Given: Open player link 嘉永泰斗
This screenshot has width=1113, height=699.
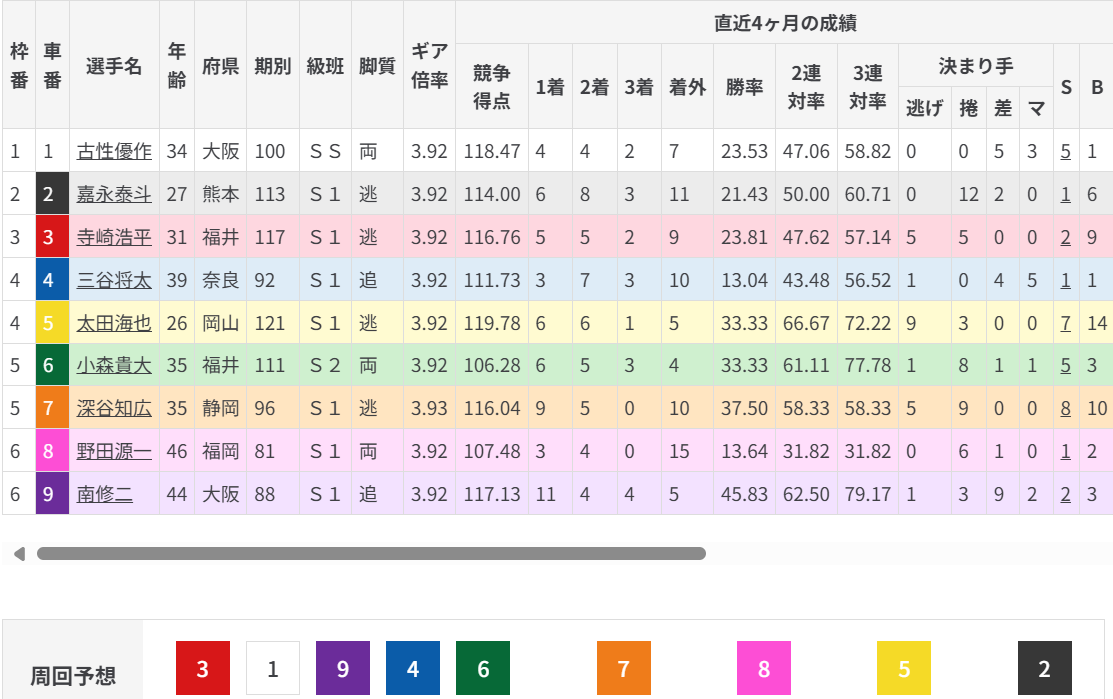Looking at the screenshot, I should (114, 194).
